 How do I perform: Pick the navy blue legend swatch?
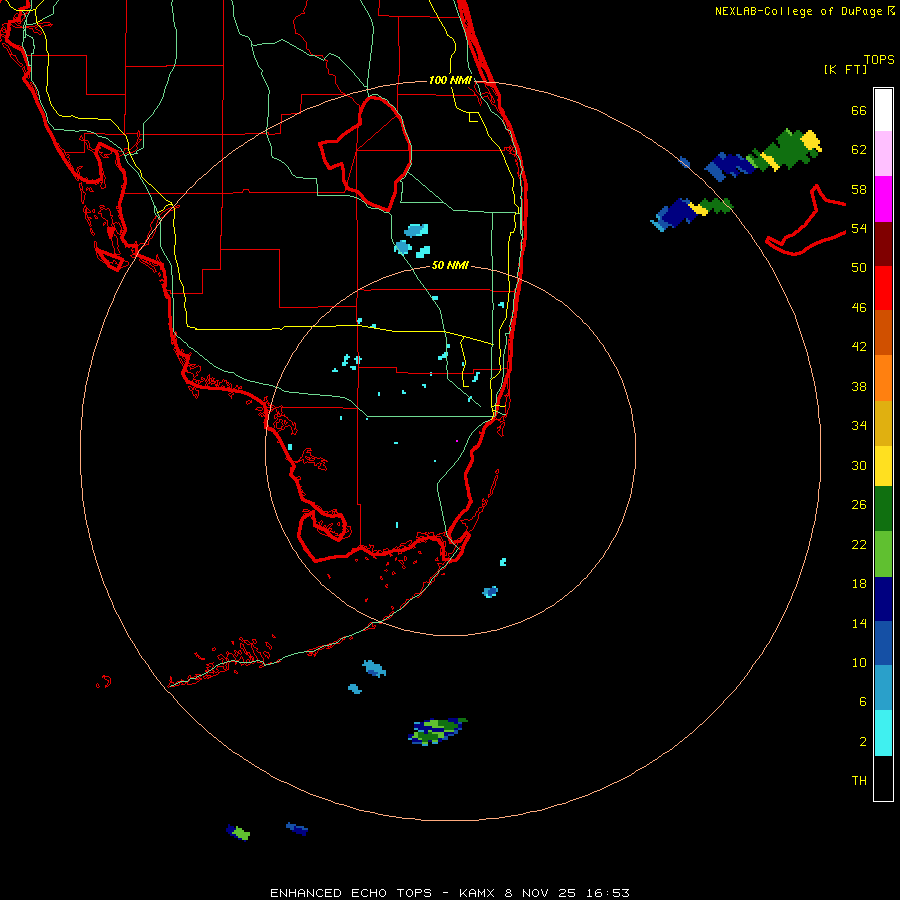click(883, 599)
